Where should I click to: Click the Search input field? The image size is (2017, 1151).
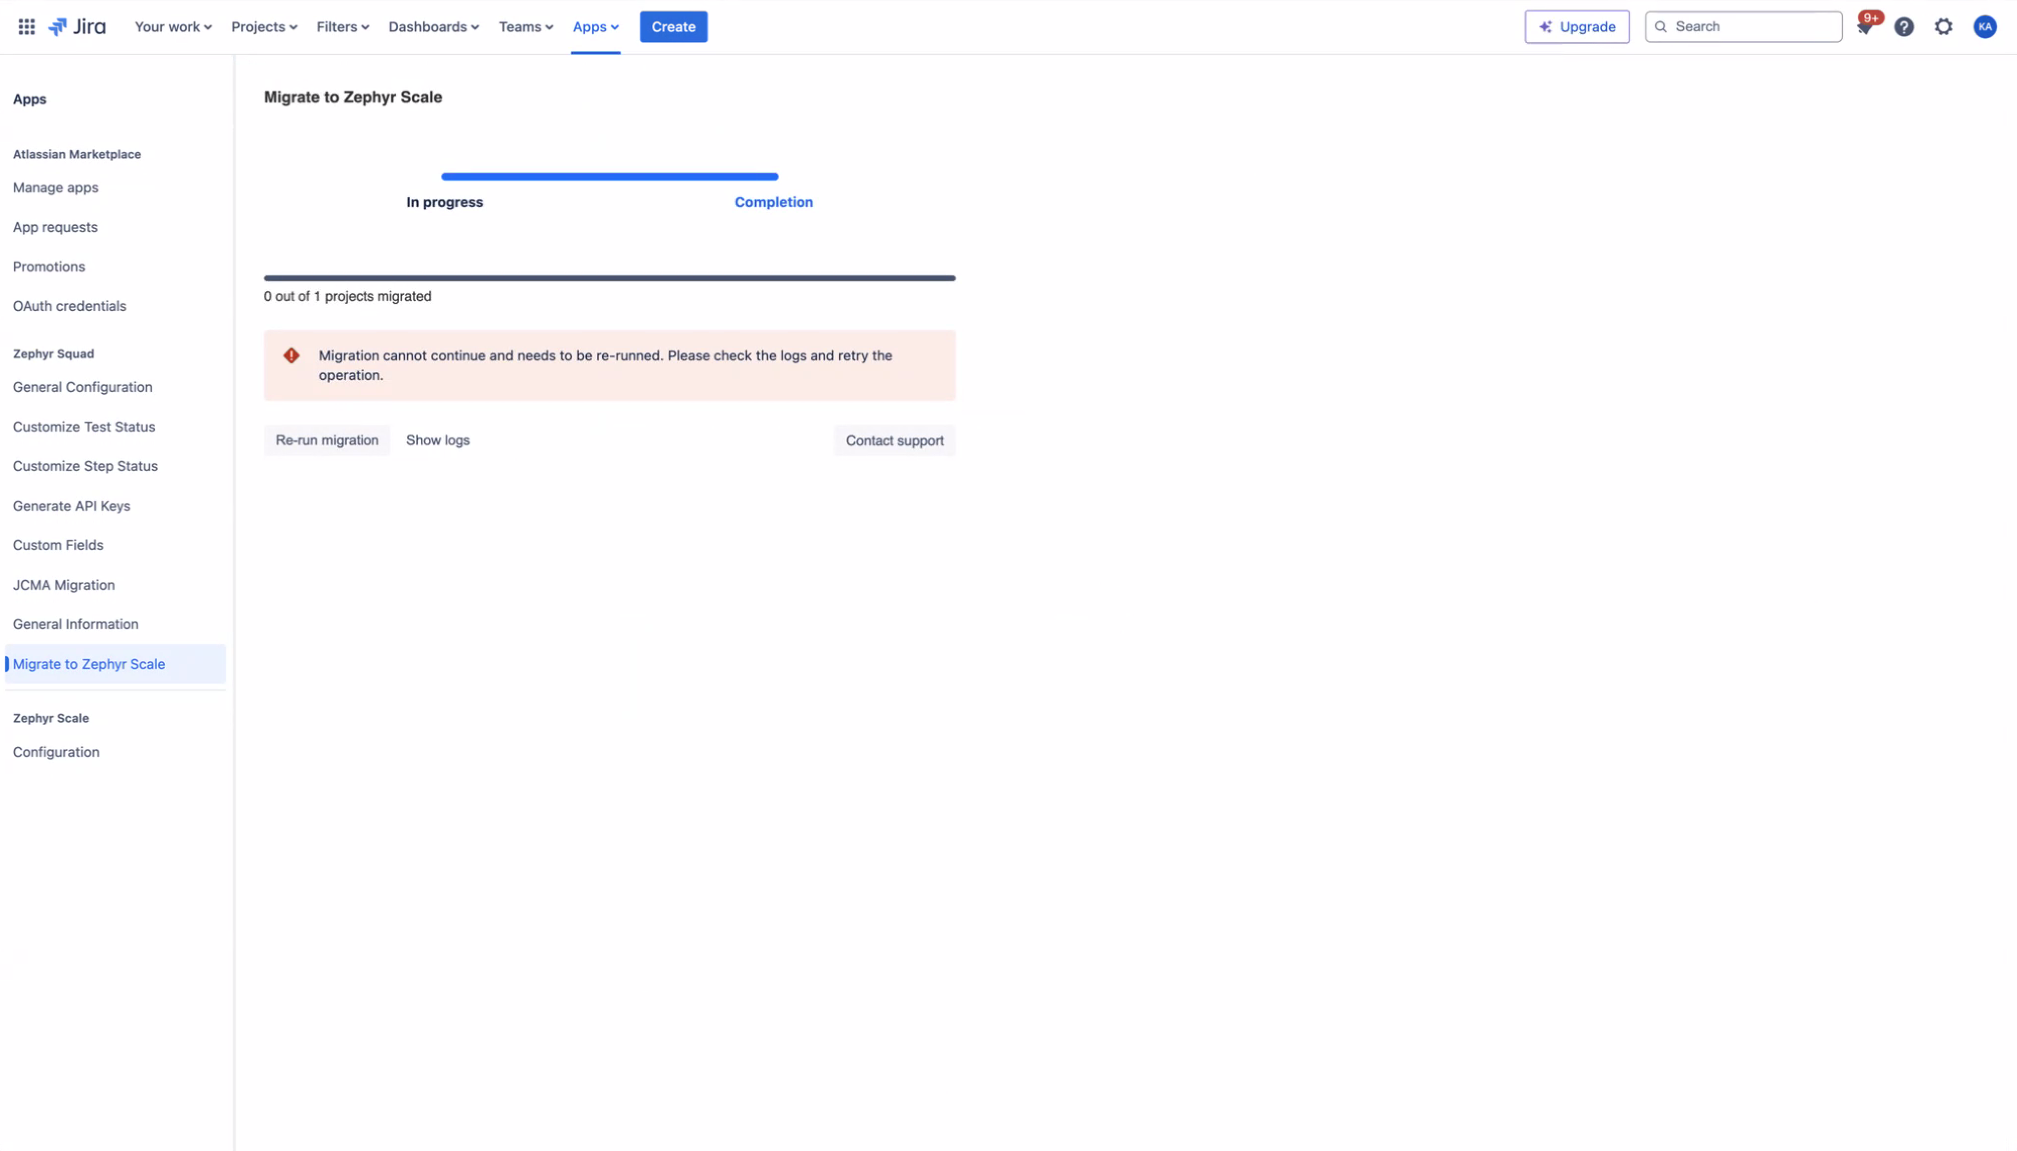pyautogui.click(x=1744, y=26)
